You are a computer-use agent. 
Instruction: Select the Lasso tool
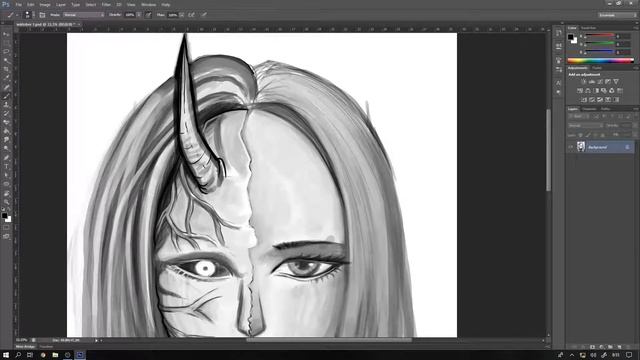point(6,52)
